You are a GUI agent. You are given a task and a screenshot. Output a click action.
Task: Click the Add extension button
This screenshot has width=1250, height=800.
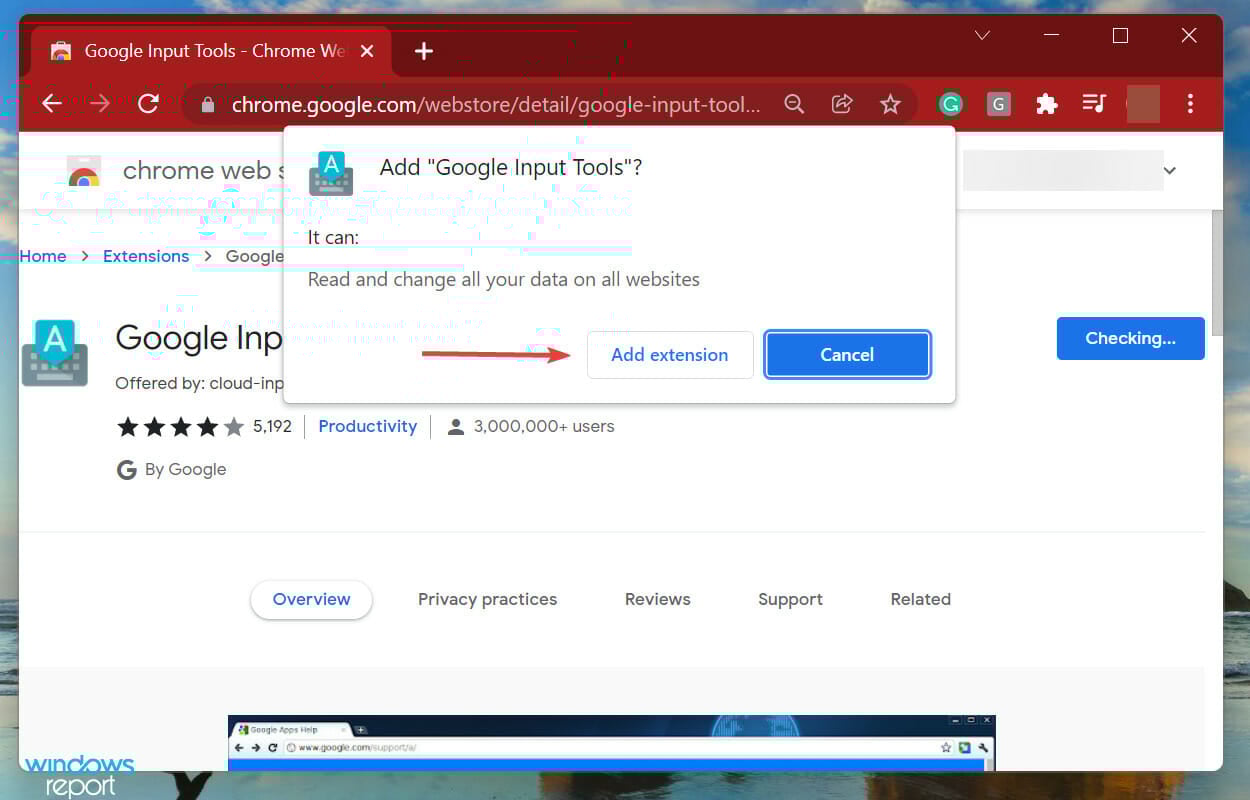click(x=669, y=355)
